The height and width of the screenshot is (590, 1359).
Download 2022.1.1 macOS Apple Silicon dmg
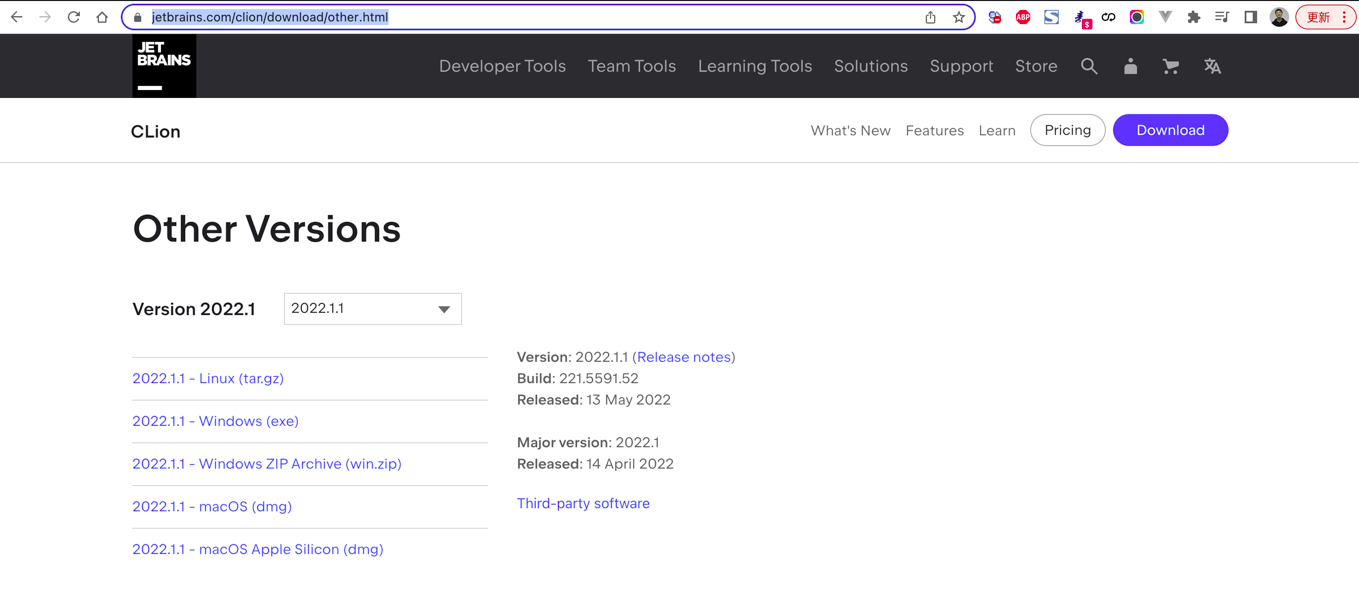[258, 549]
